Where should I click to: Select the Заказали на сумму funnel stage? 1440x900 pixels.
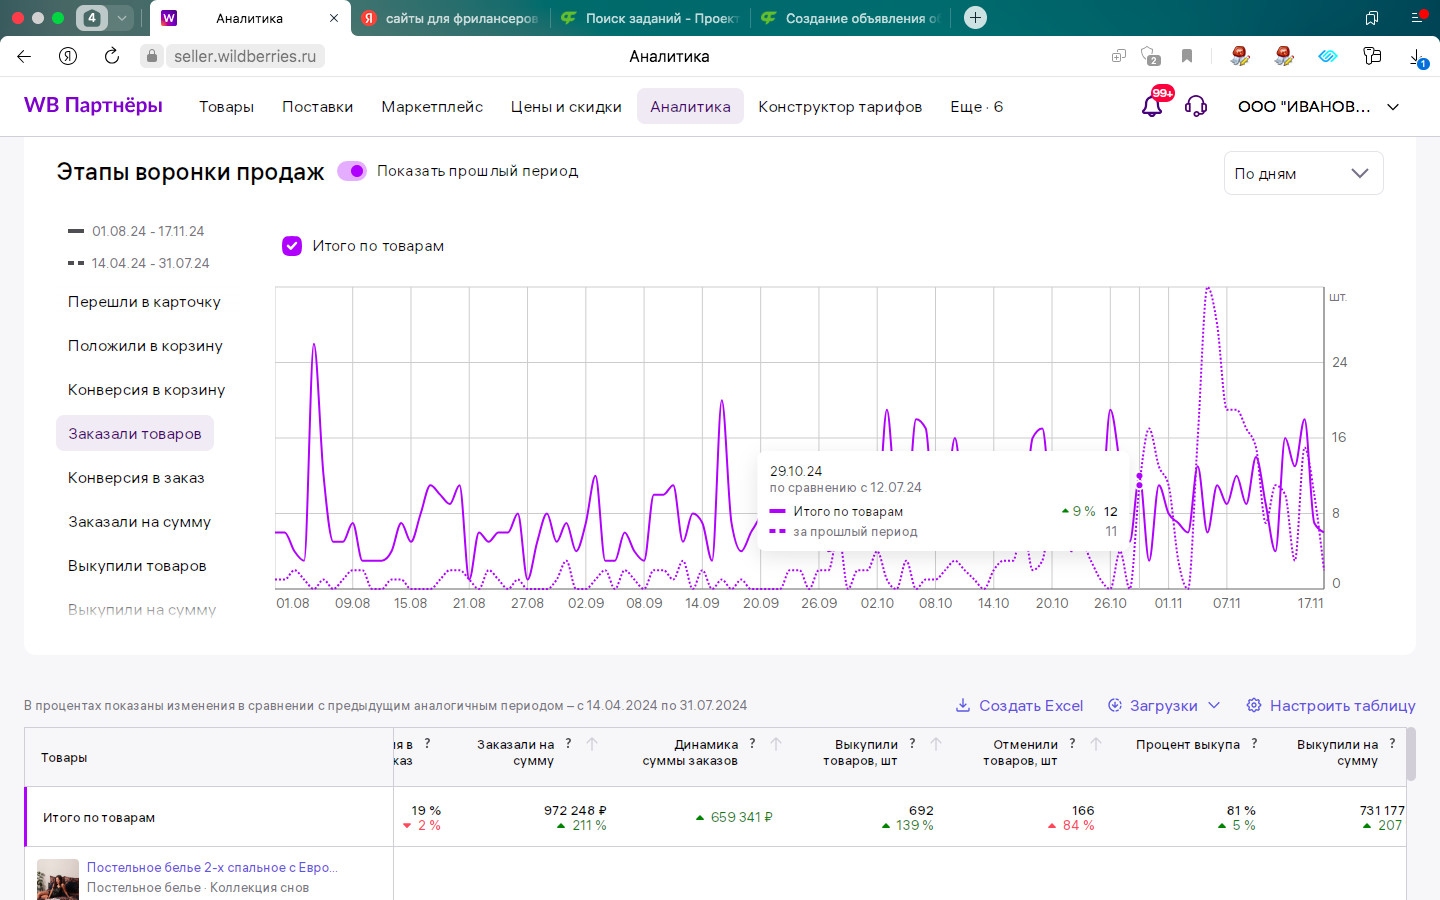[139, 522]
